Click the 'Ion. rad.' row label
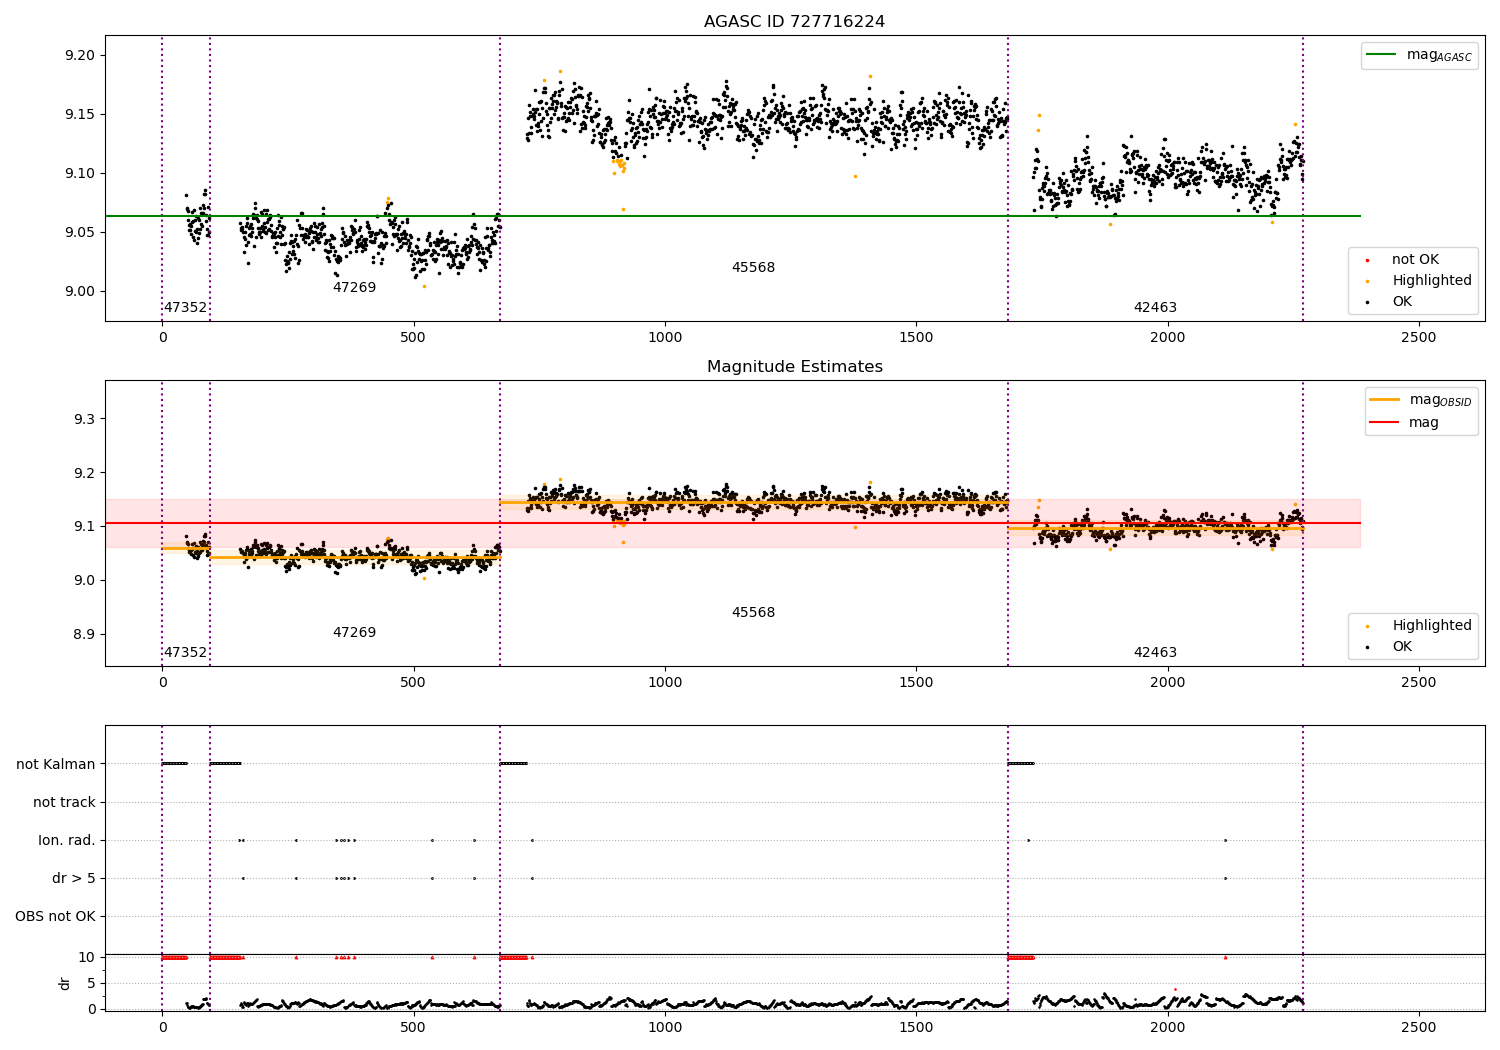The image size is (1500, 1050). pos(67,840)
